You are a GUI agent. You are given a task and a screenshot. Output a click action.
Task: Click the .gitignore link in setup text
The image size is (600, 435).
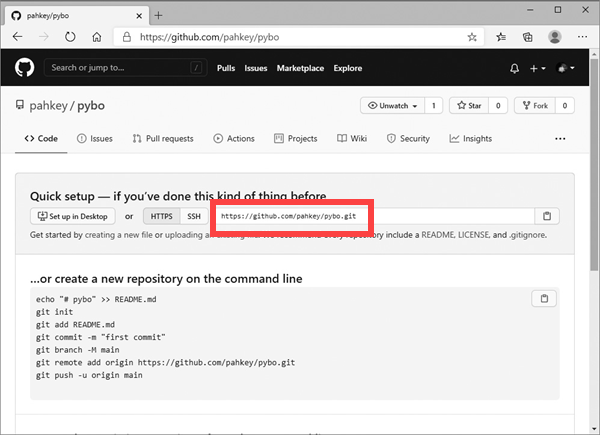(528, 235)
